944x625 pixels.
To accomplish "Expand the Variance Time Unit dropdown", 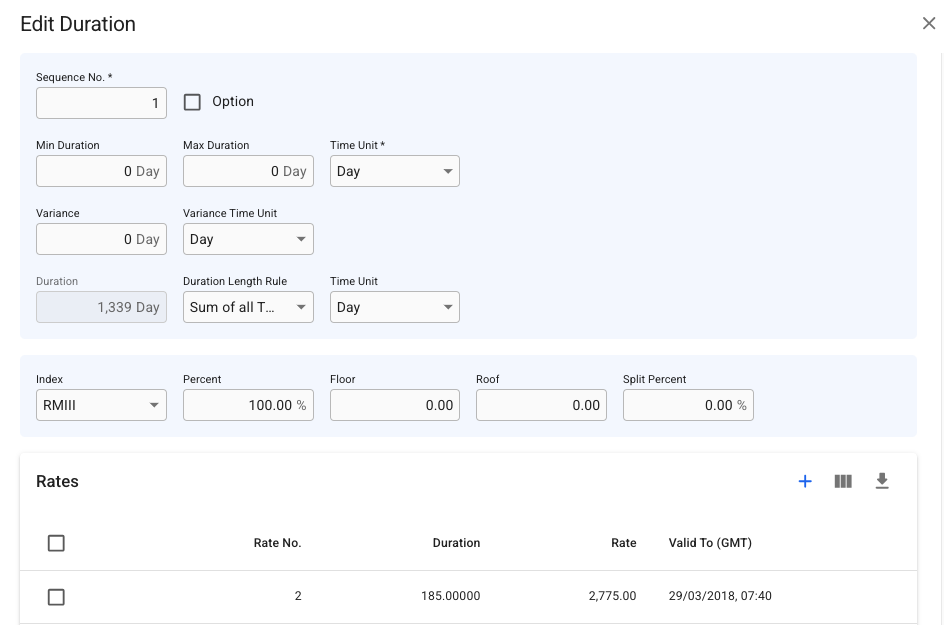I will [248, 239].
